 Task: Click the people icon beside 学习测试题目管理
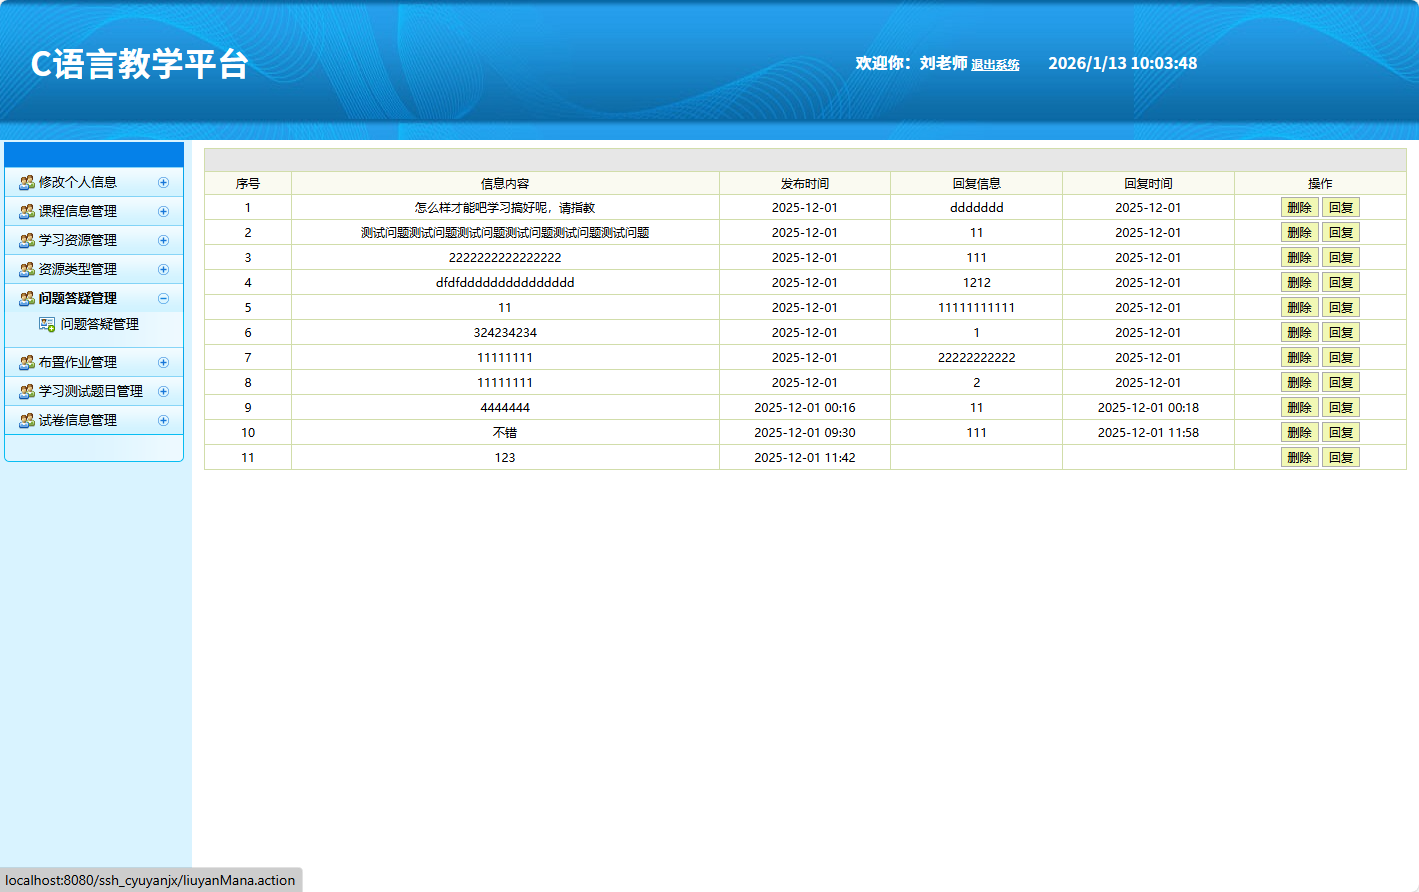27,392
